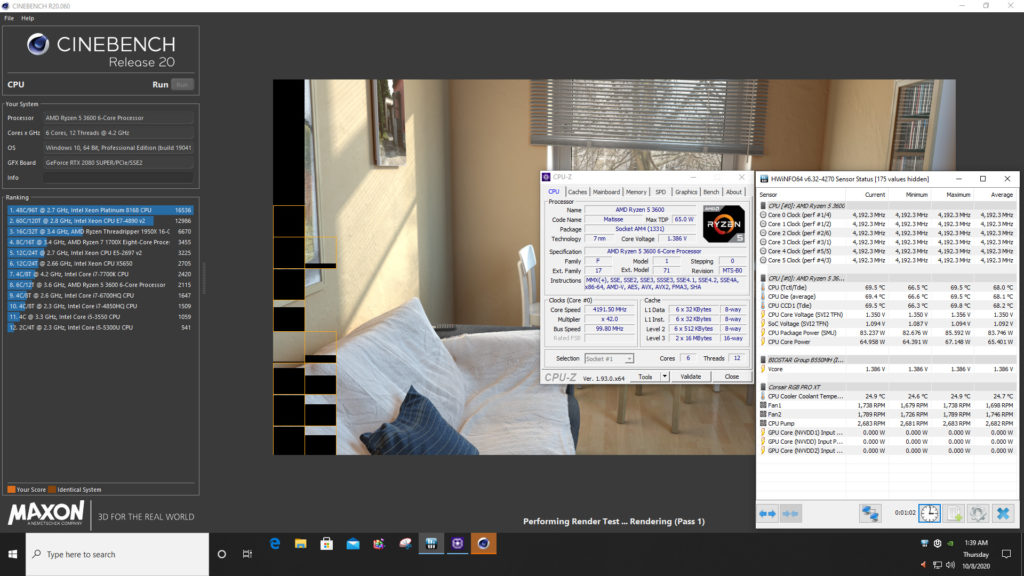This screenshot has height=576, width=1024.
Task: Open the Snipping Tool taskbar icon
Action: click(405, 543)
